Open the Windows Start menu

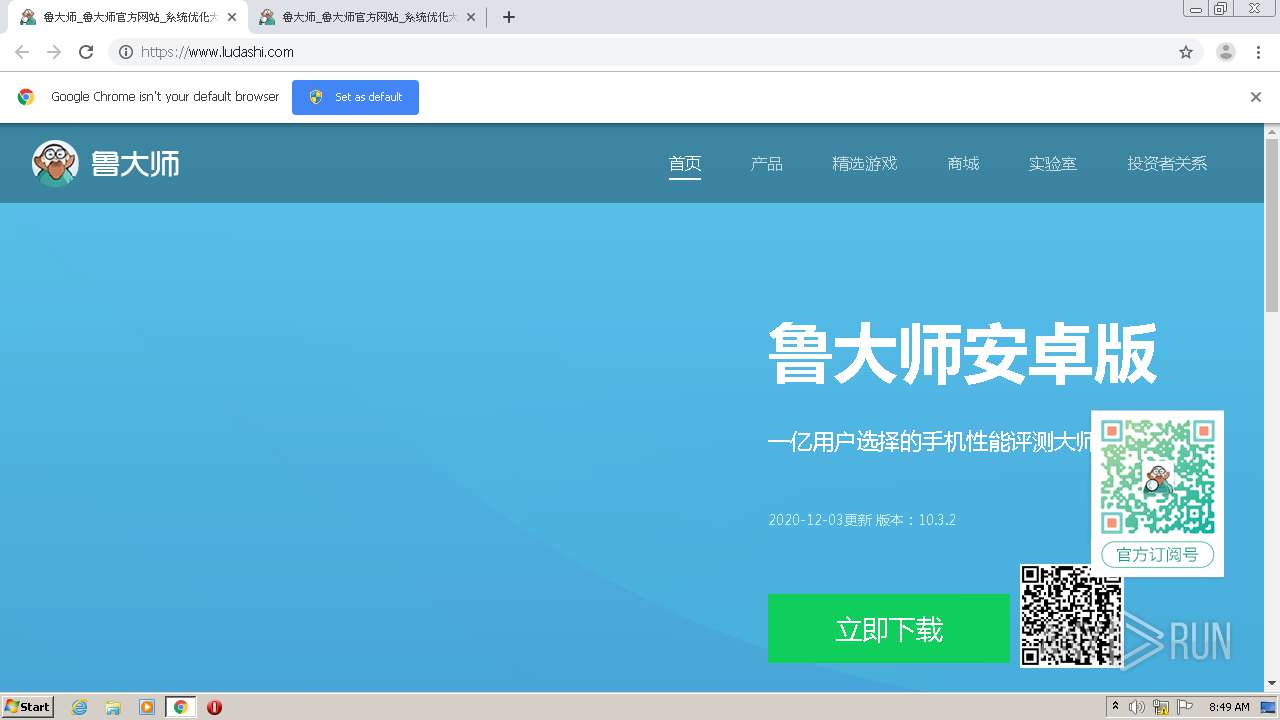point(28,707)
